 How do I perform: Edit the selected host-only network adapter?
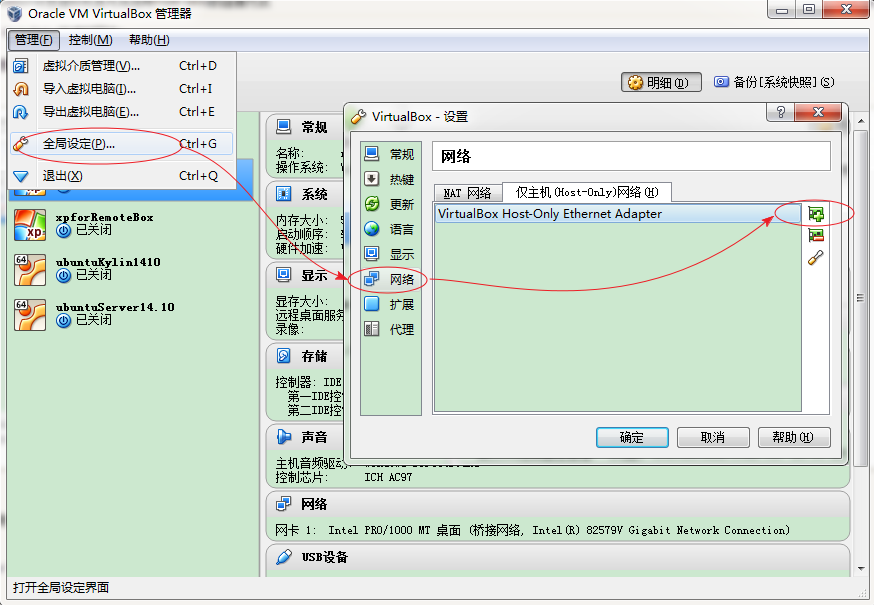point(816,258)
